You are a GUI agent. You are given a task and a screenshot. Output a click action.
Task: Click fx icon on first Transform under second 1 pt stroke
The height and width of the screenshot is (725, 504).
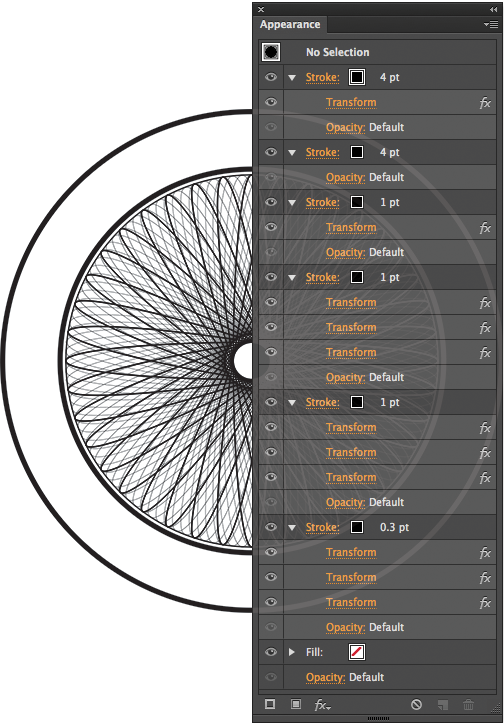[485, 302]
